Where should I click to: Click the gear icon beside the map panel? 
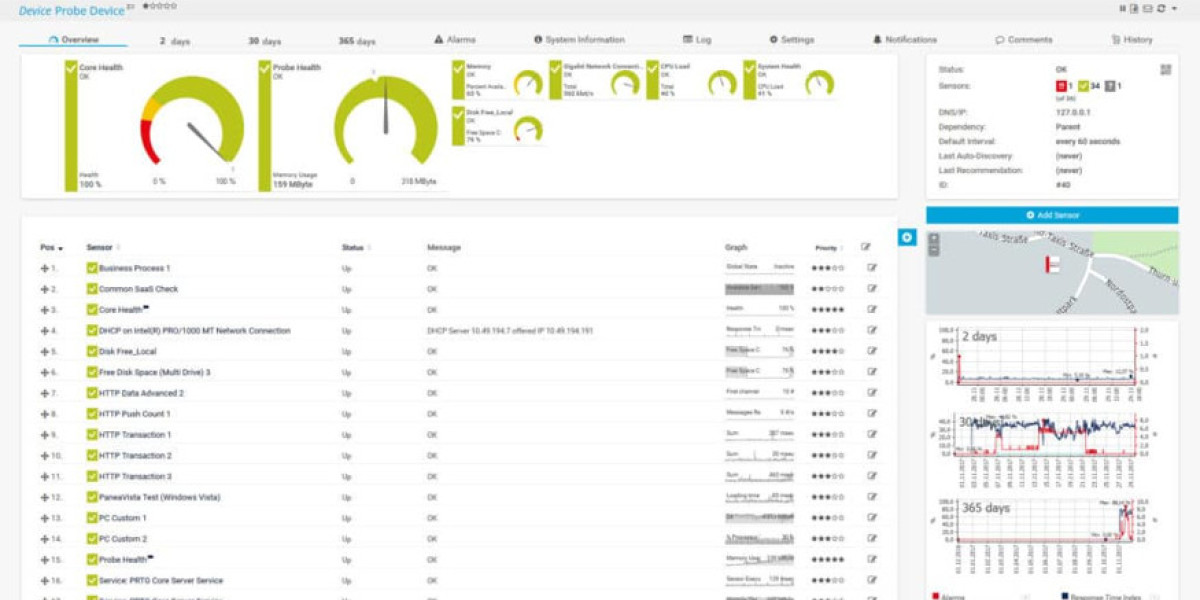point(905,235)
